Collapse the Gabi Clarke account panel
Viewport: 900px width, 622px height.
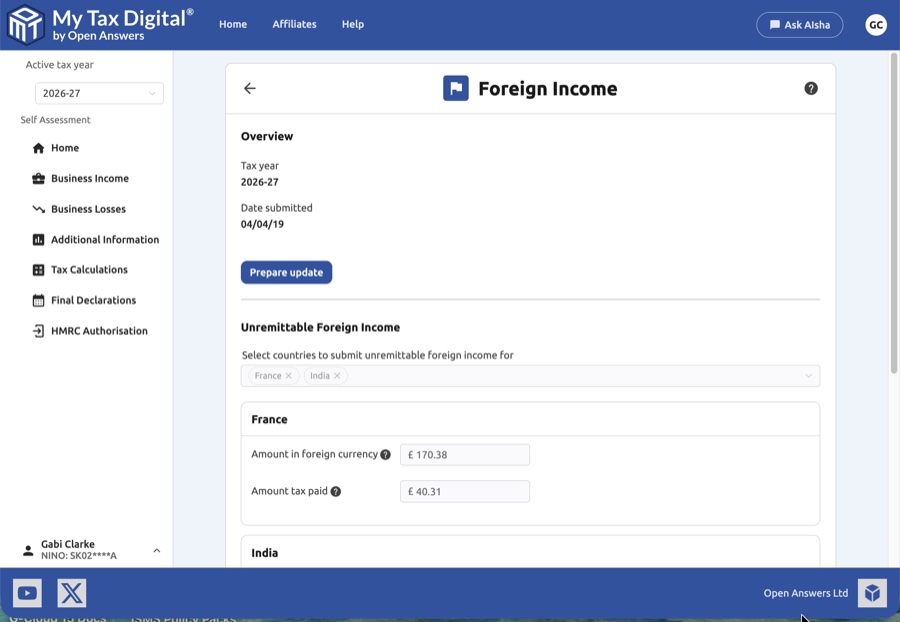coord(156,549)
